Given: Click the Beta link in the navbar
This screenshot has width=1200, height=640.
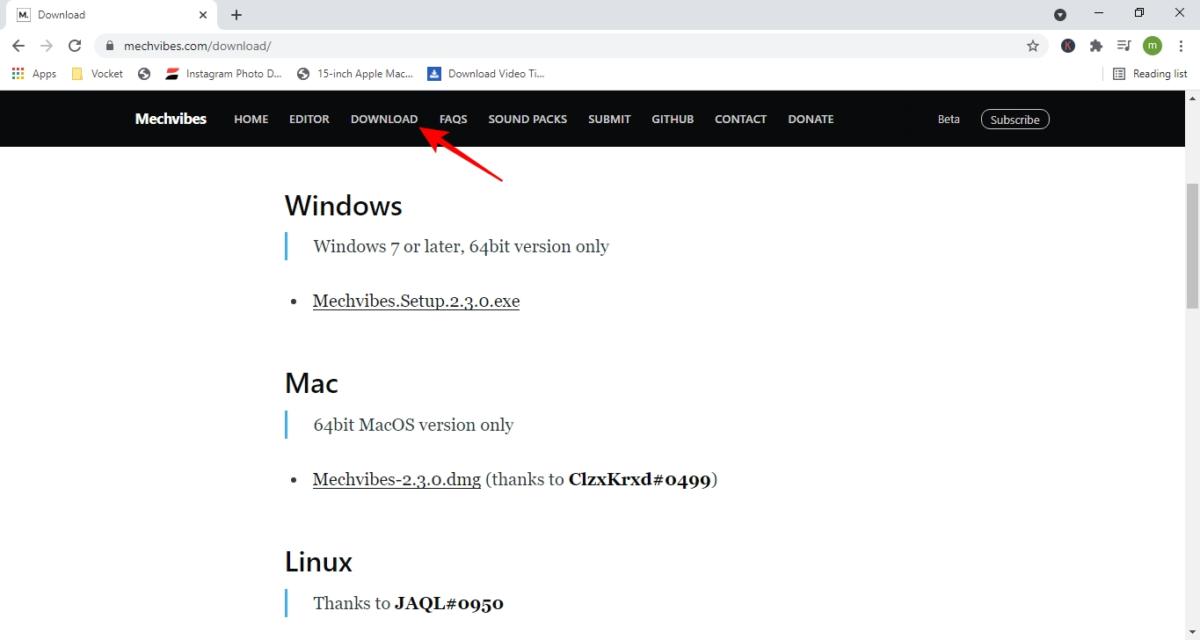Looking at the screenshot, I should pyautogui.click(x=948, y=119).
